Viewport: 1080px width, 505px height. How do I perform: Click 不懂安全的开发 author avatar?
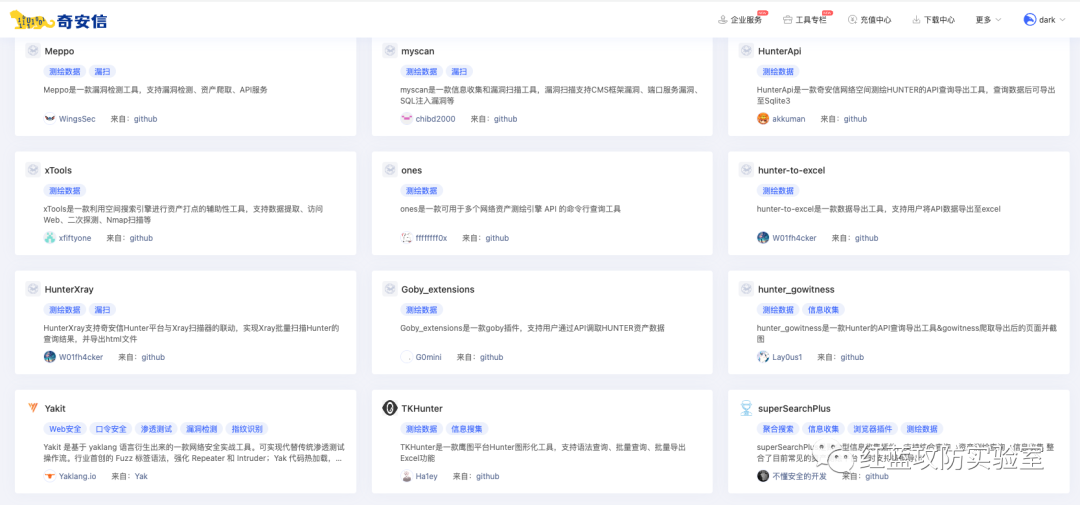tap(763, 476)
